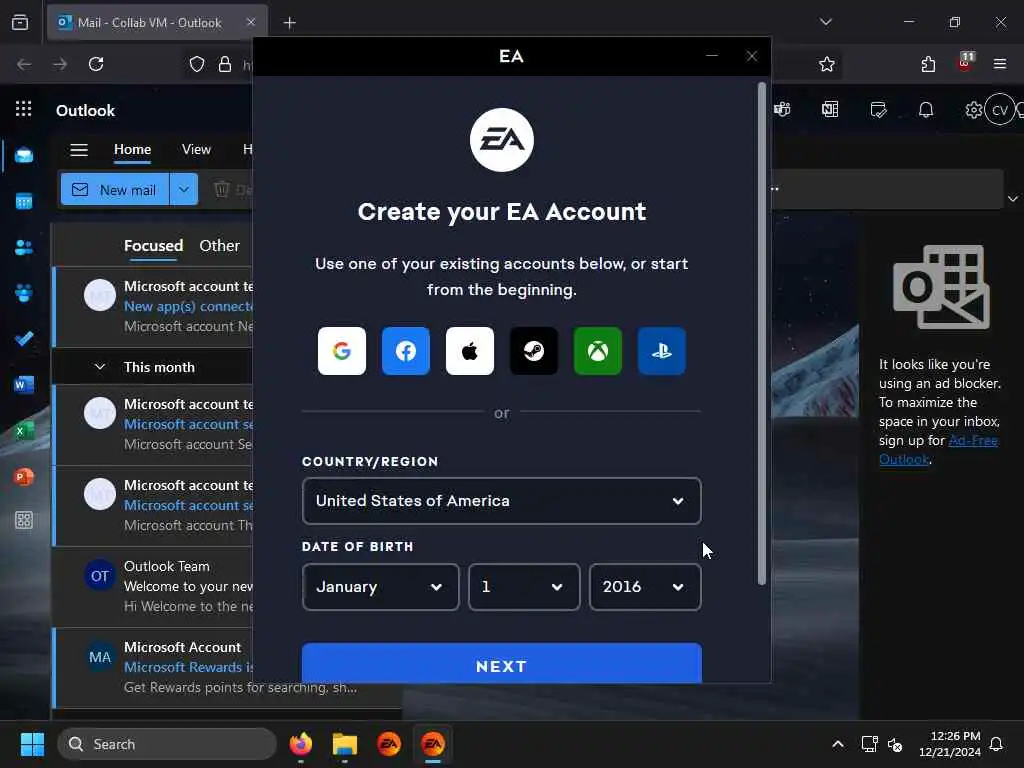Sign up with Steam icon

(534, 351)
